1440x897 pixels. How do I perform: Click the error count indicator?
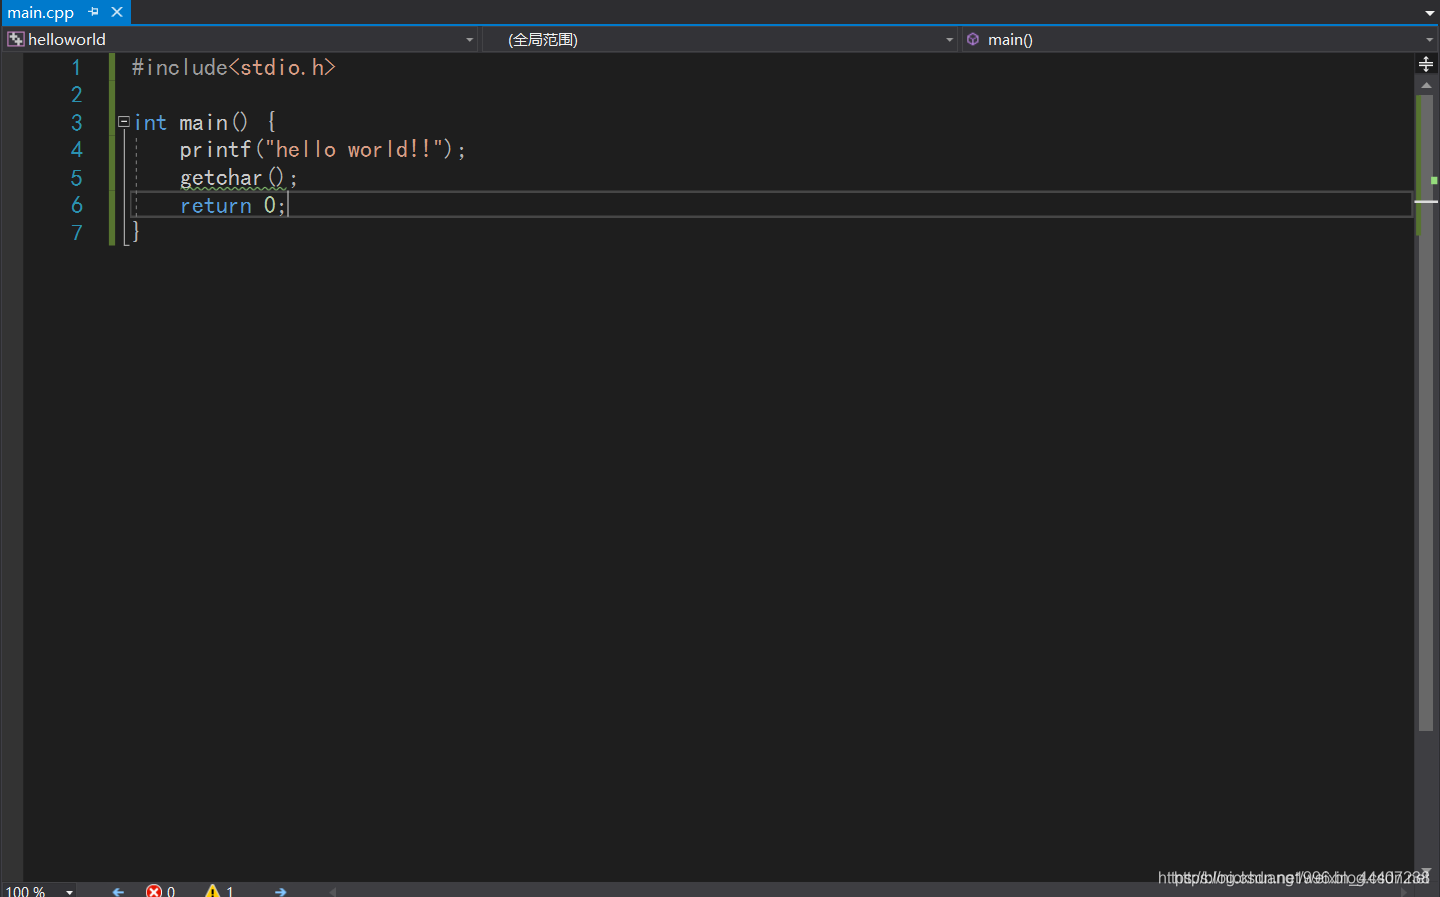pos(161,891)
